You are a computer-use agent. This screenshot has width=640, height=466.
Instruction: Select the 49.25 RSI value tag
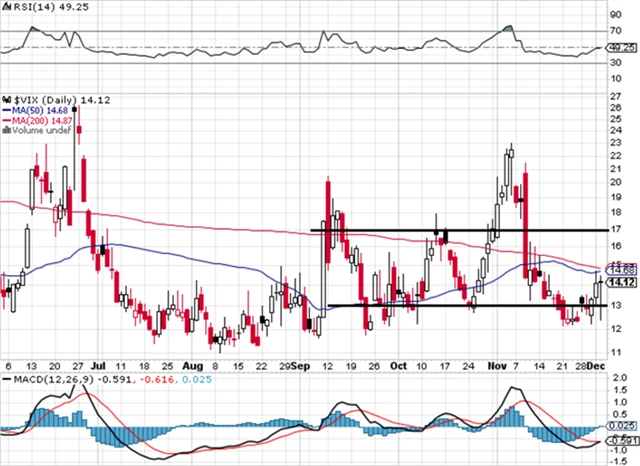[622, 47]
